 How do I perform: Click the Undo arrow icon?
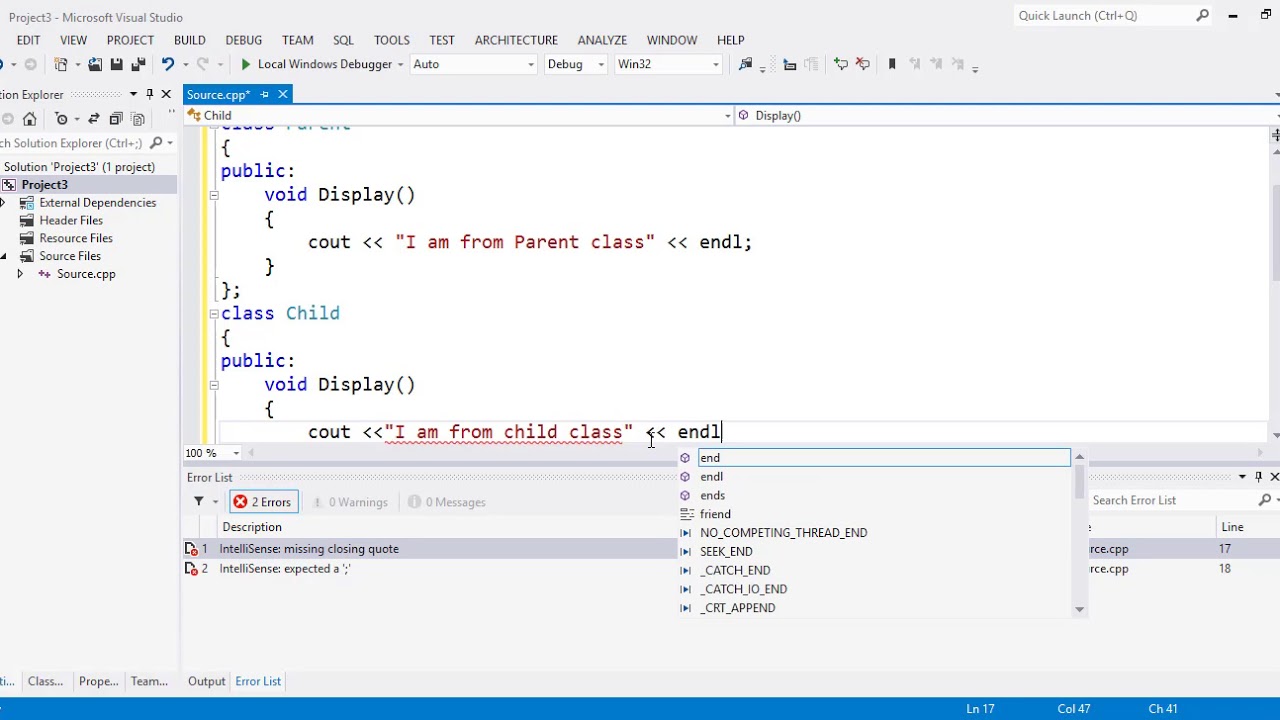tap(168, 64)
